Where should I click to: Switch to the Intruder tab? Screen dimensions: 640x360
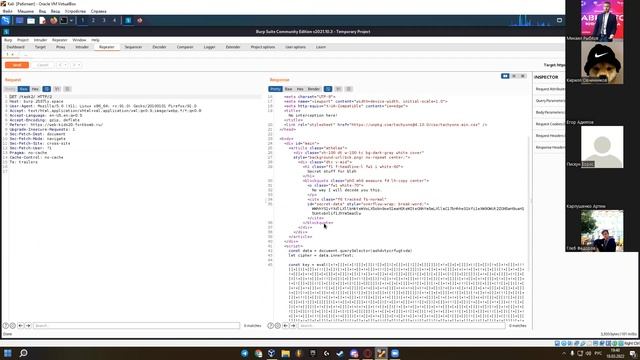82,47
